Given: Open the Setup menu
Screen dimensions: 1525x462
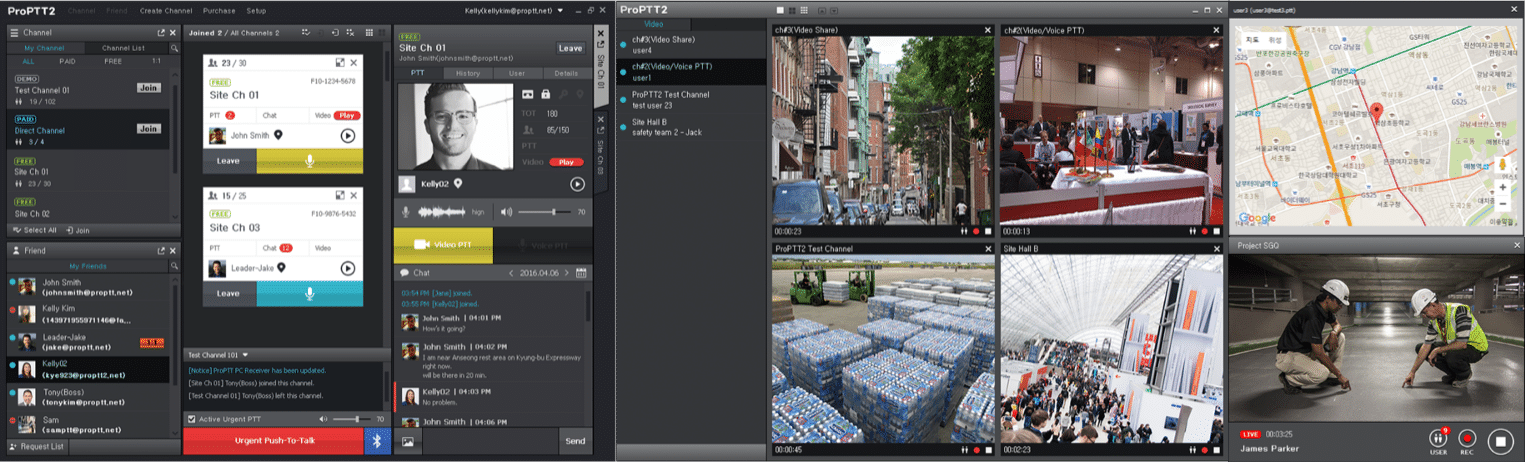Looking at the screenshot, I should coord(256,11).
